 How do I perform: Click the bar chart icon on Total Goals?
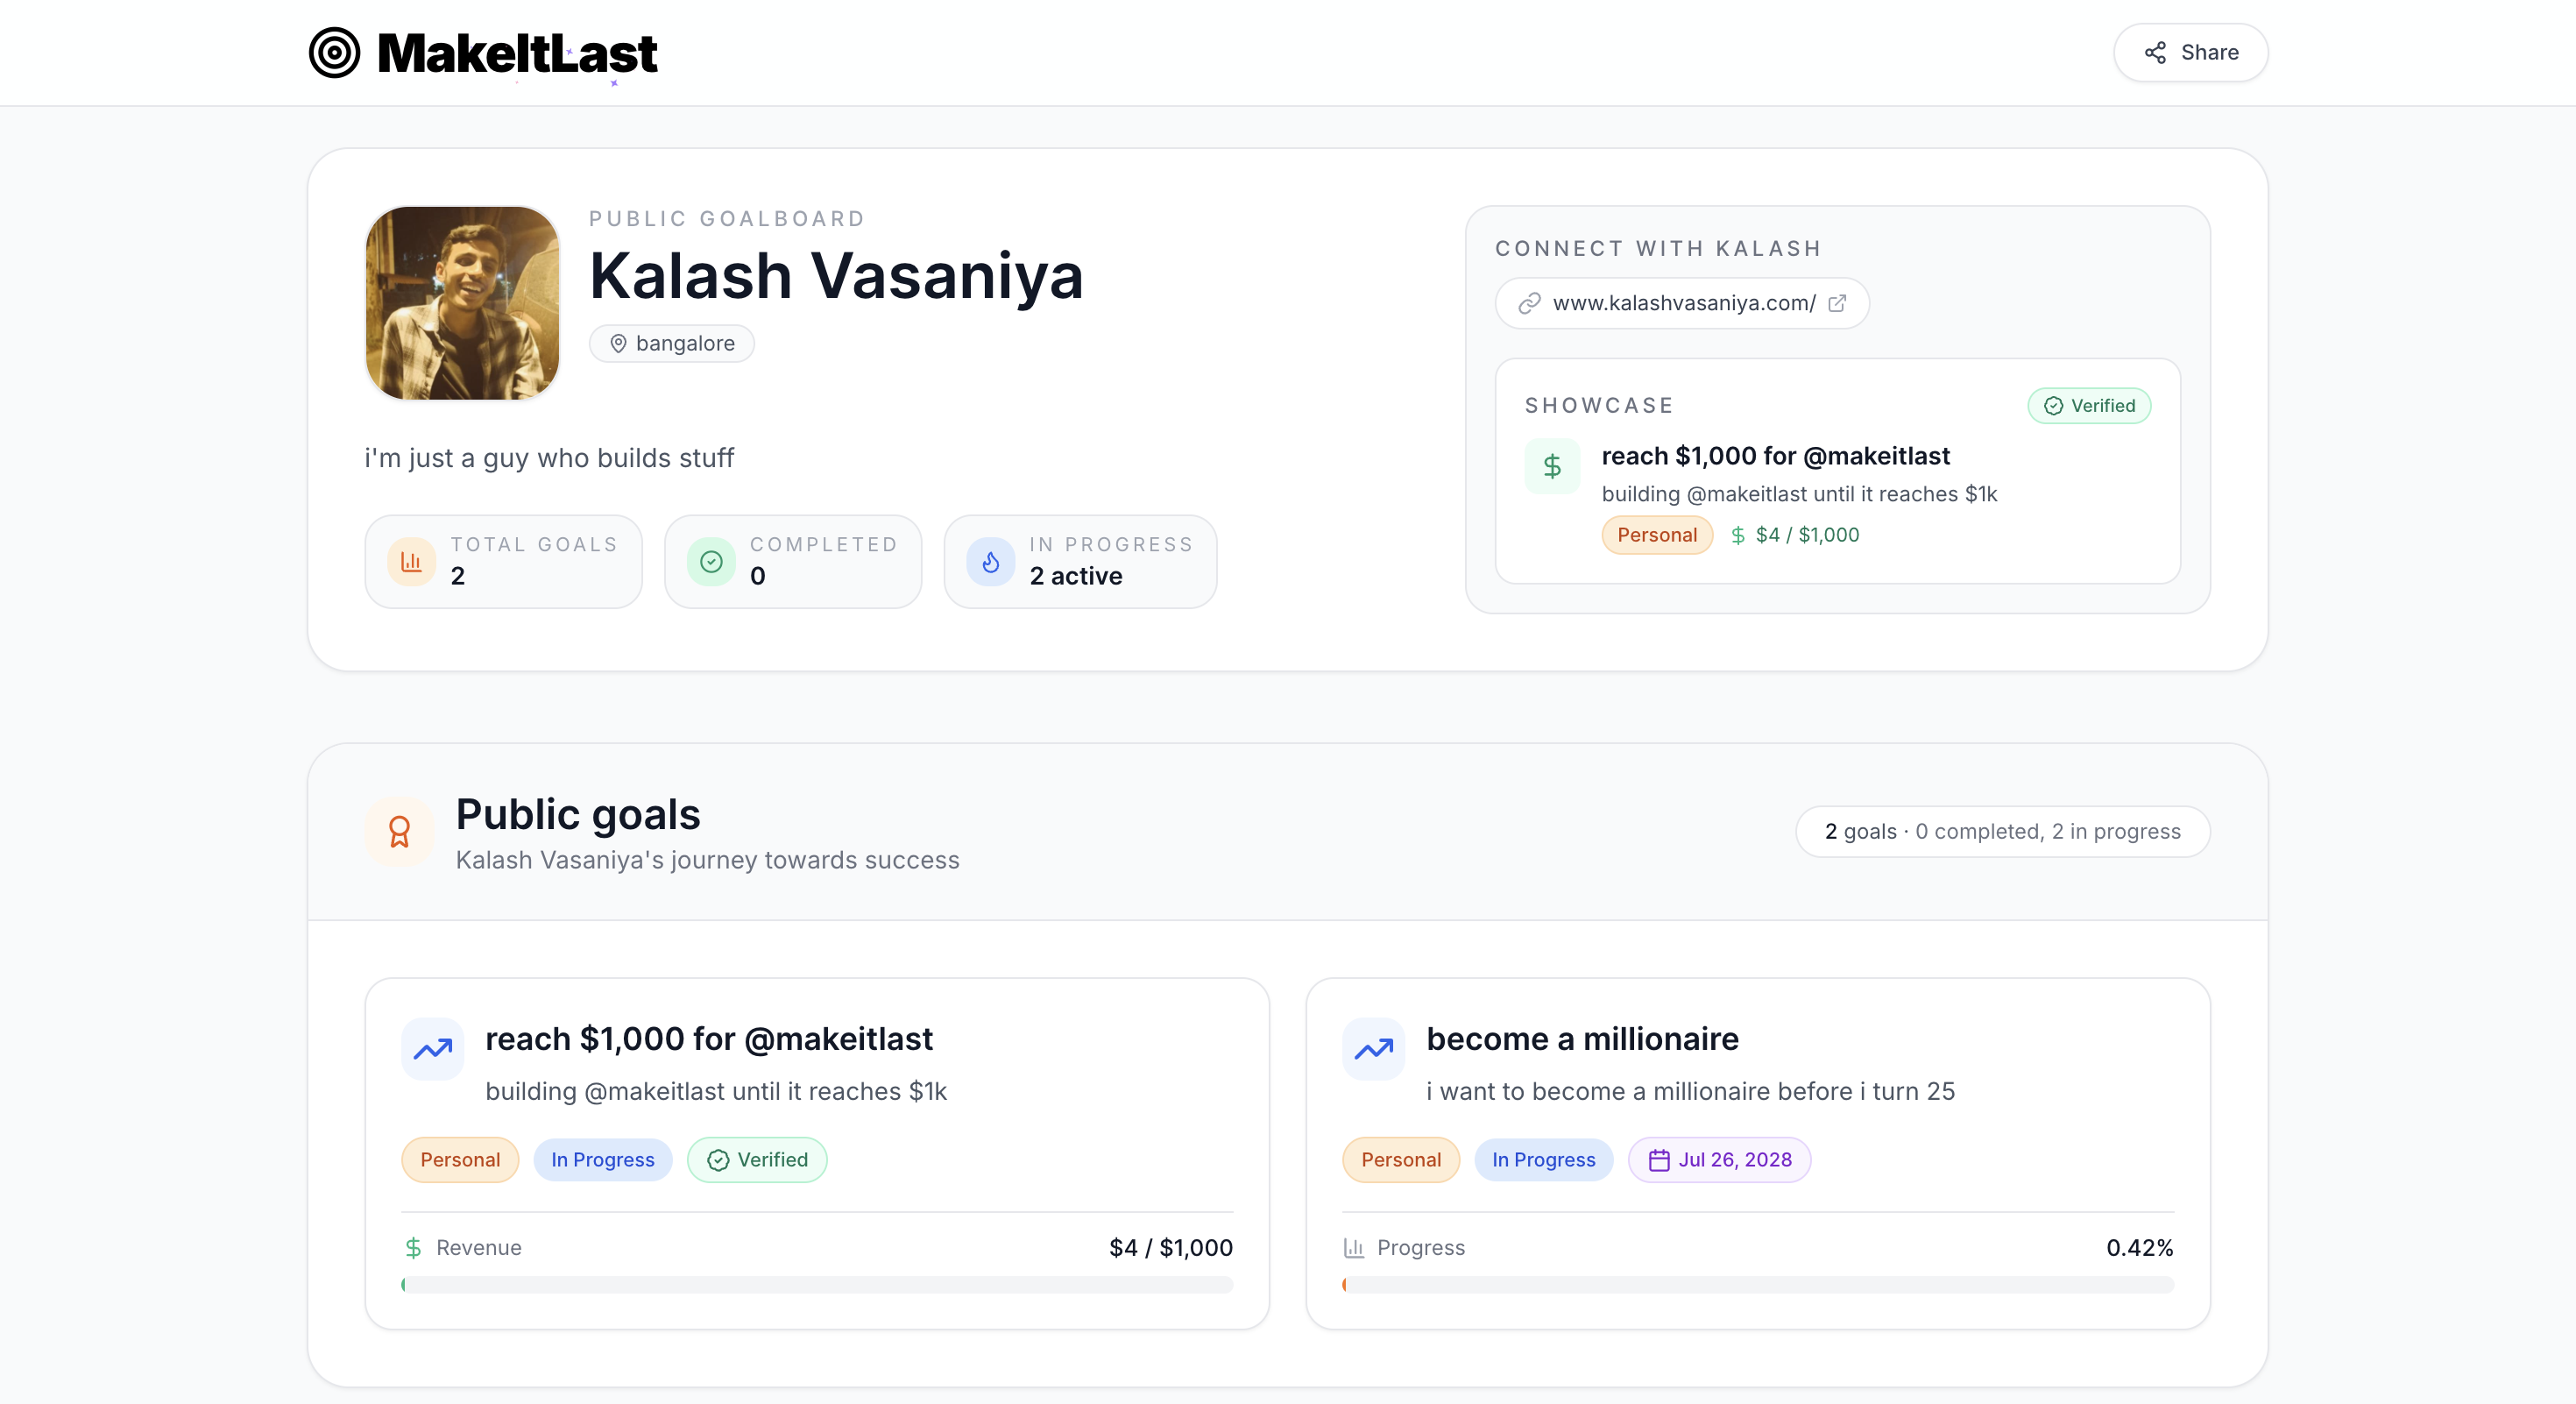coord(412,561)
